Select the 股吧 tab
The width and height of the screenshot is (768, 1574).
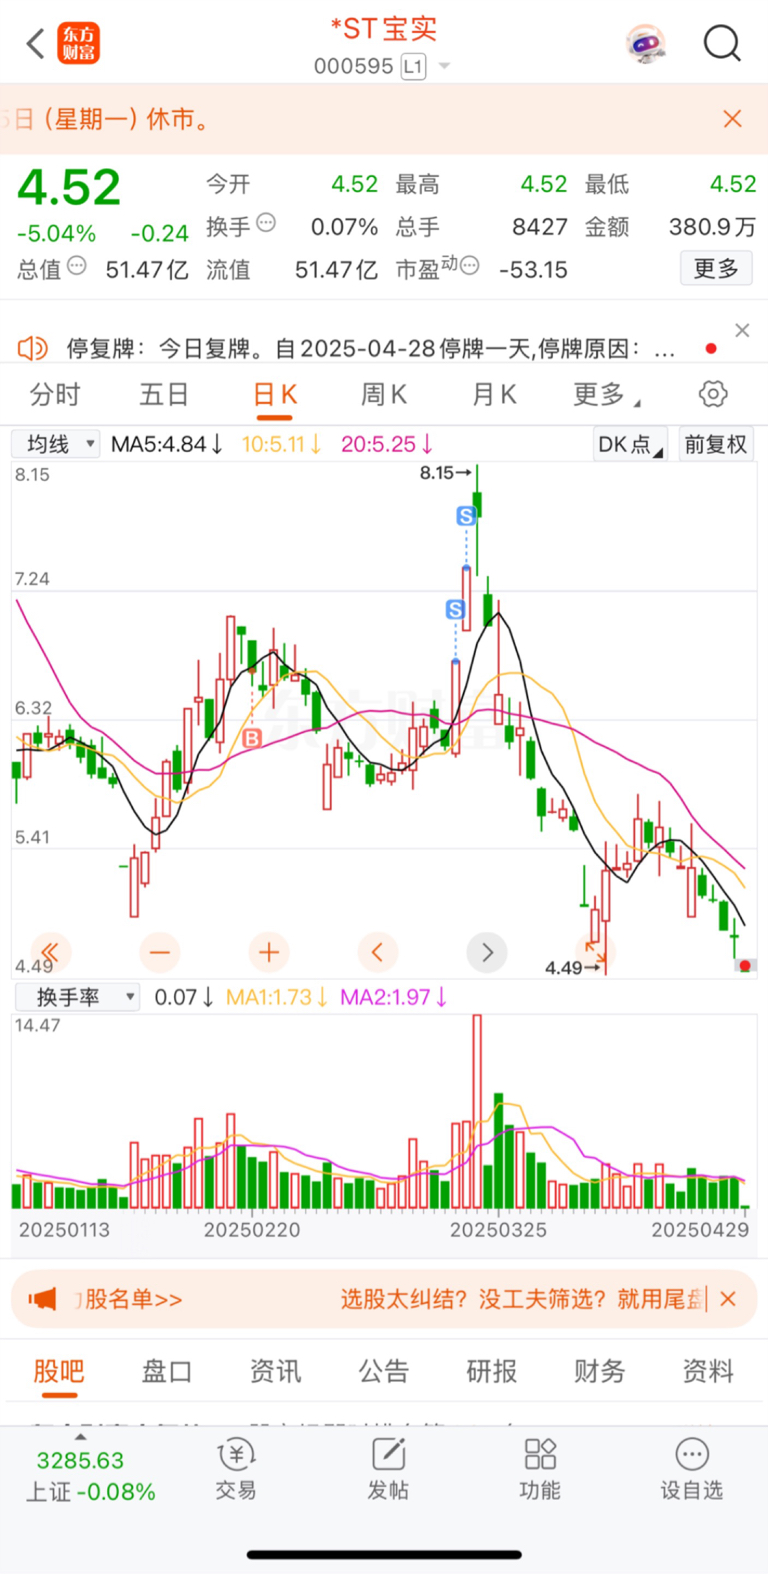pos(59,1372)
